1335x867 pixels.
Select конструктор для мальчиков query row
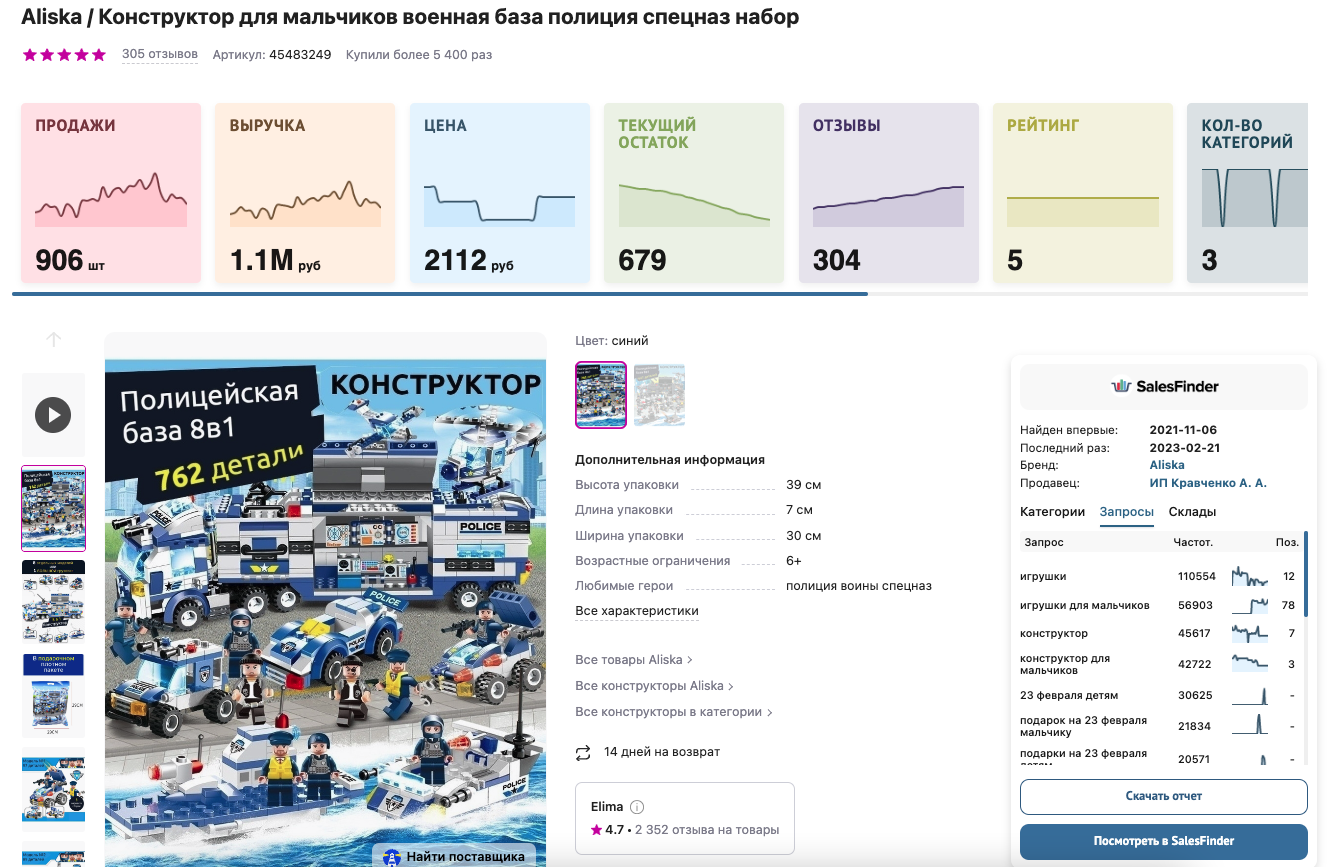[1160, 664]
